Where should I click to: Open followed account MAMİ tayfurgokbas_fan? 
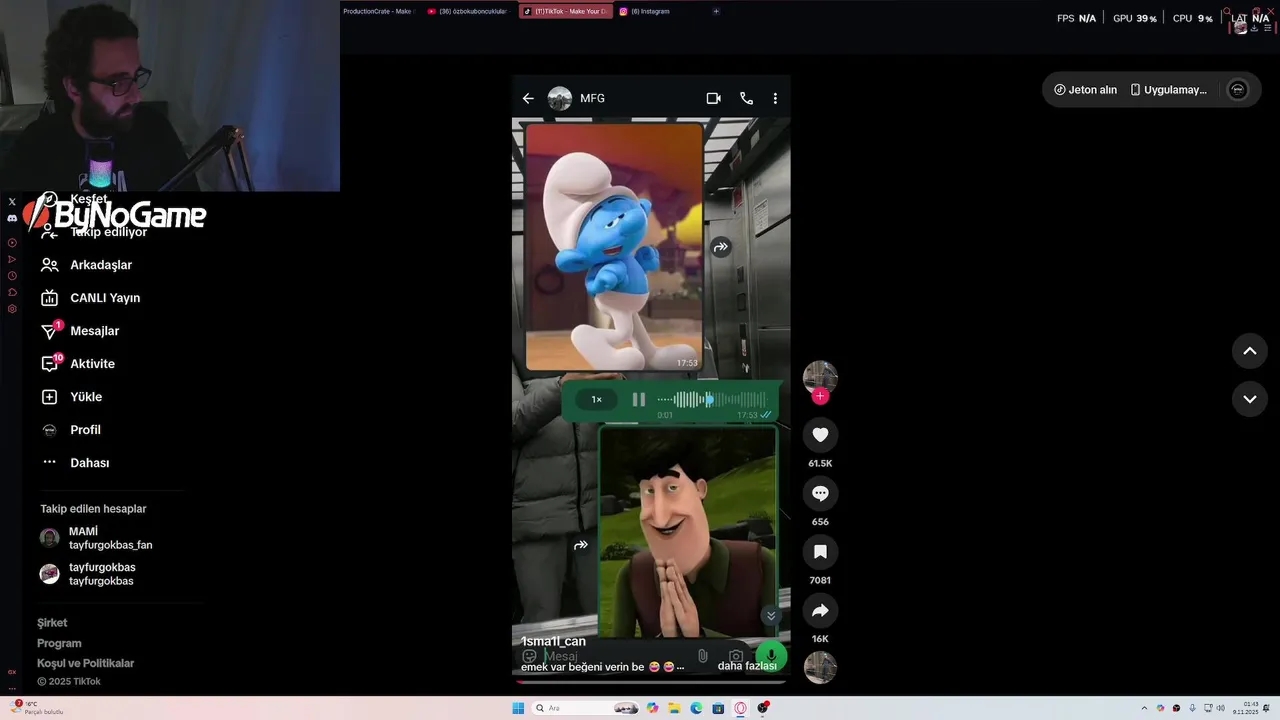pos(96,538)
